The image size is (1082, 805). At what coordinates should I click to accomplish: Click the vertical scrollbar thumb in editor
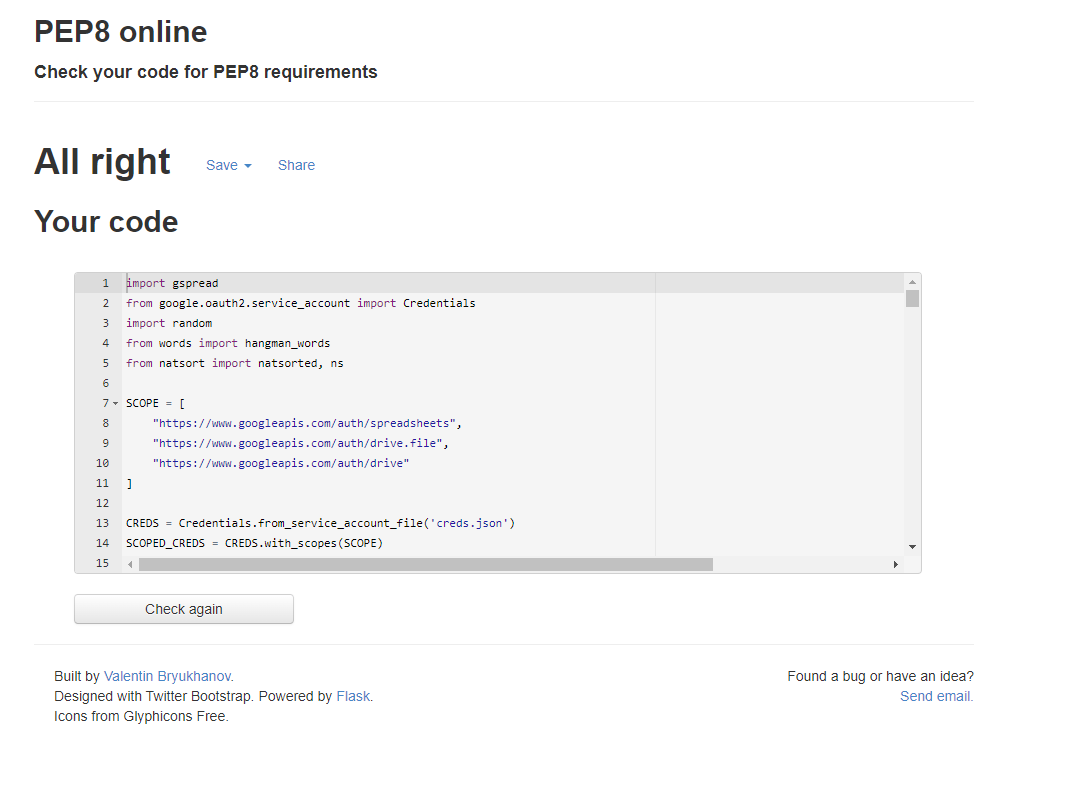[912, 299]
